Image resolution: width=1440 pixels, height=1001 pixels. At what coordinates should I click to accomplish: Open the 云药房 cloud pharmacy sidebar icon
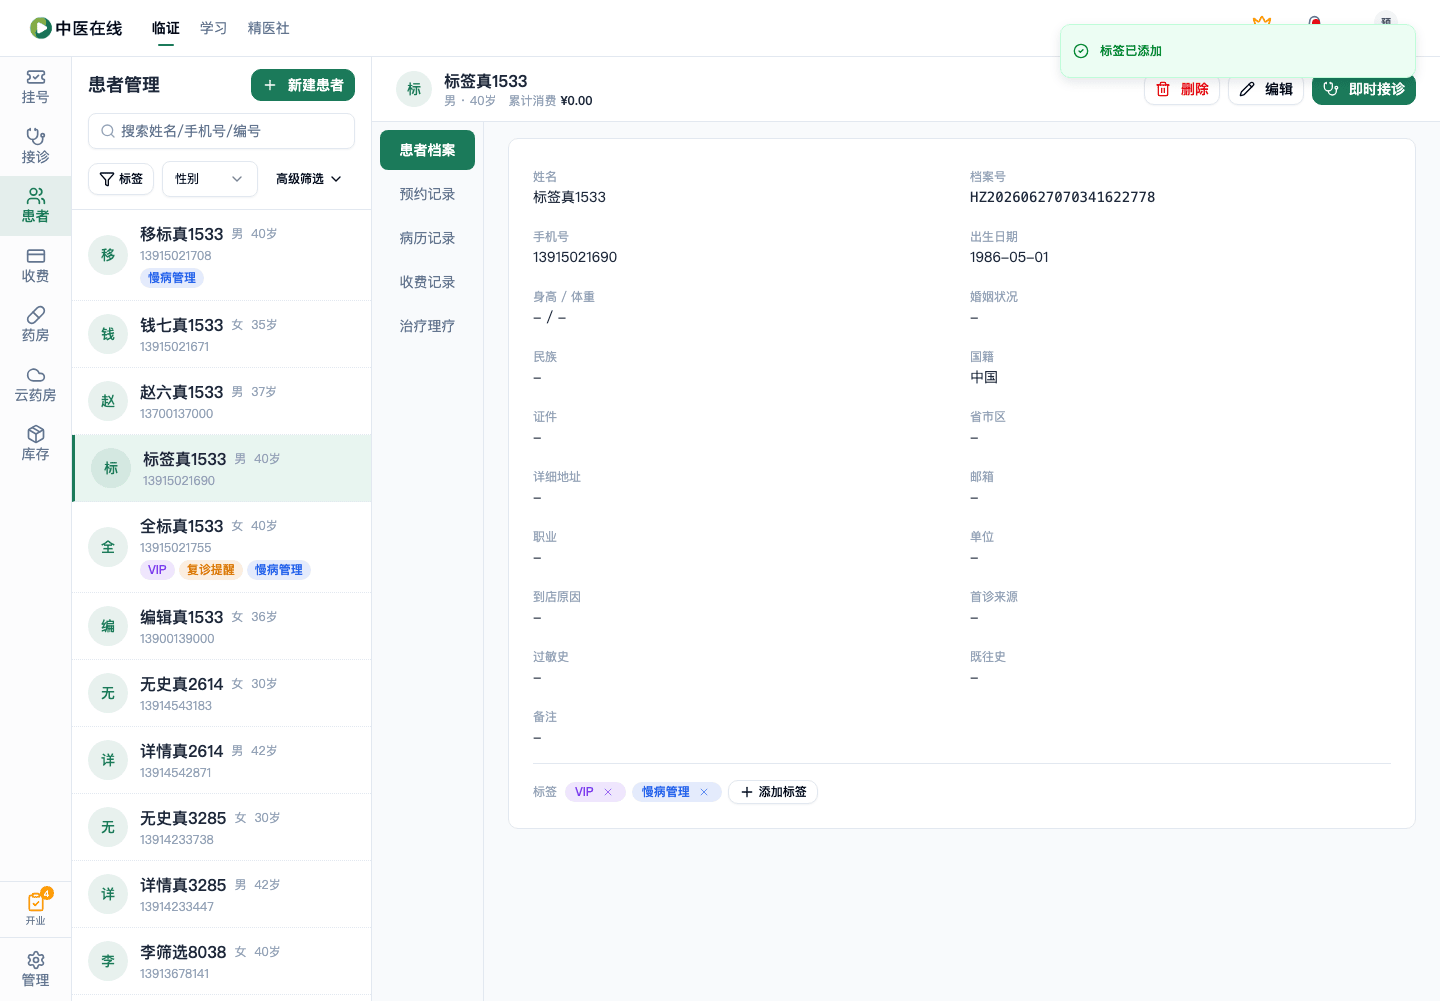coord(35,384)
